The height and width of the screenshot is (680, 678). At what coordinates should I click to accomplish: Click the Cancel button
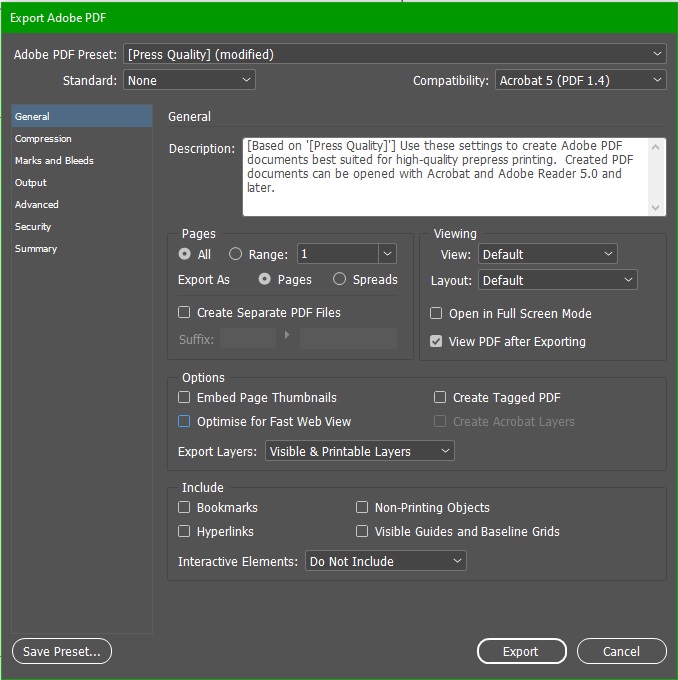pyautogui.click(x=622, y=651)
